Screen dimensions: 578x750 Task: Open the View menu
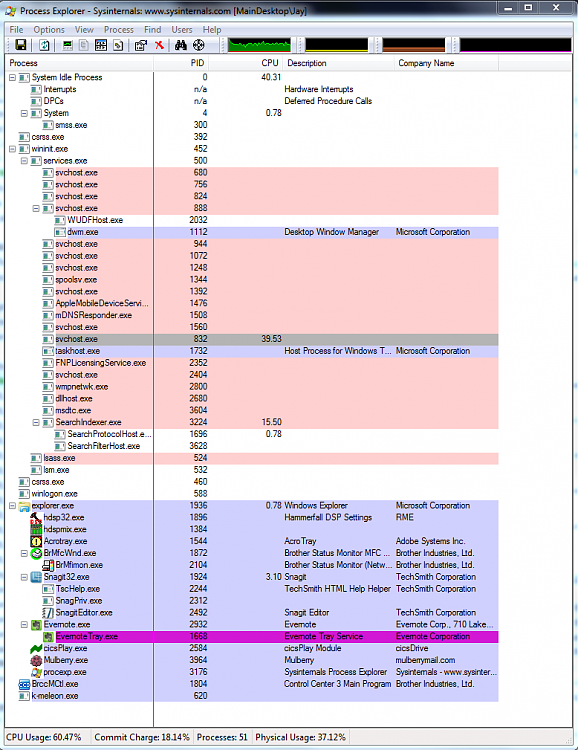point(84,30)
